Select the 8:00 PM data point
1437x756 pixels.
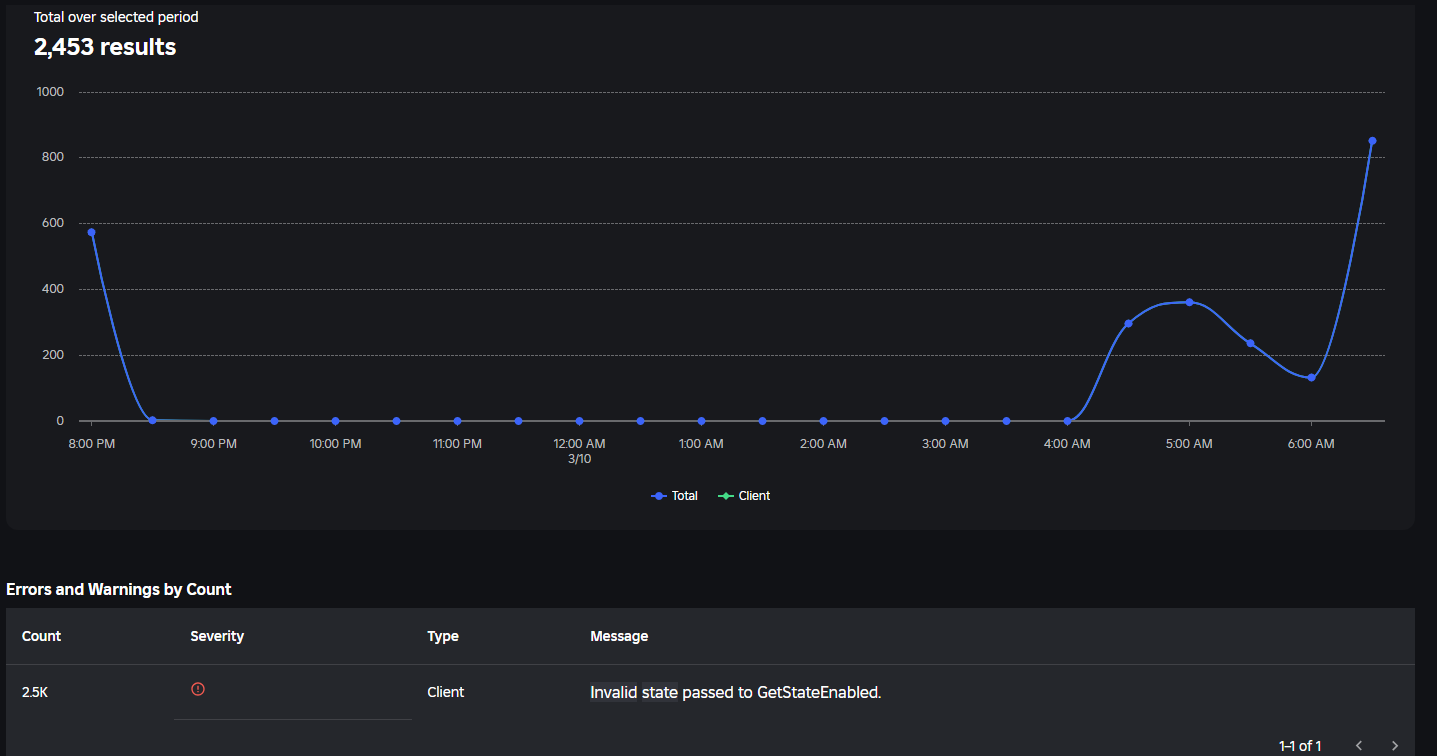91,232
